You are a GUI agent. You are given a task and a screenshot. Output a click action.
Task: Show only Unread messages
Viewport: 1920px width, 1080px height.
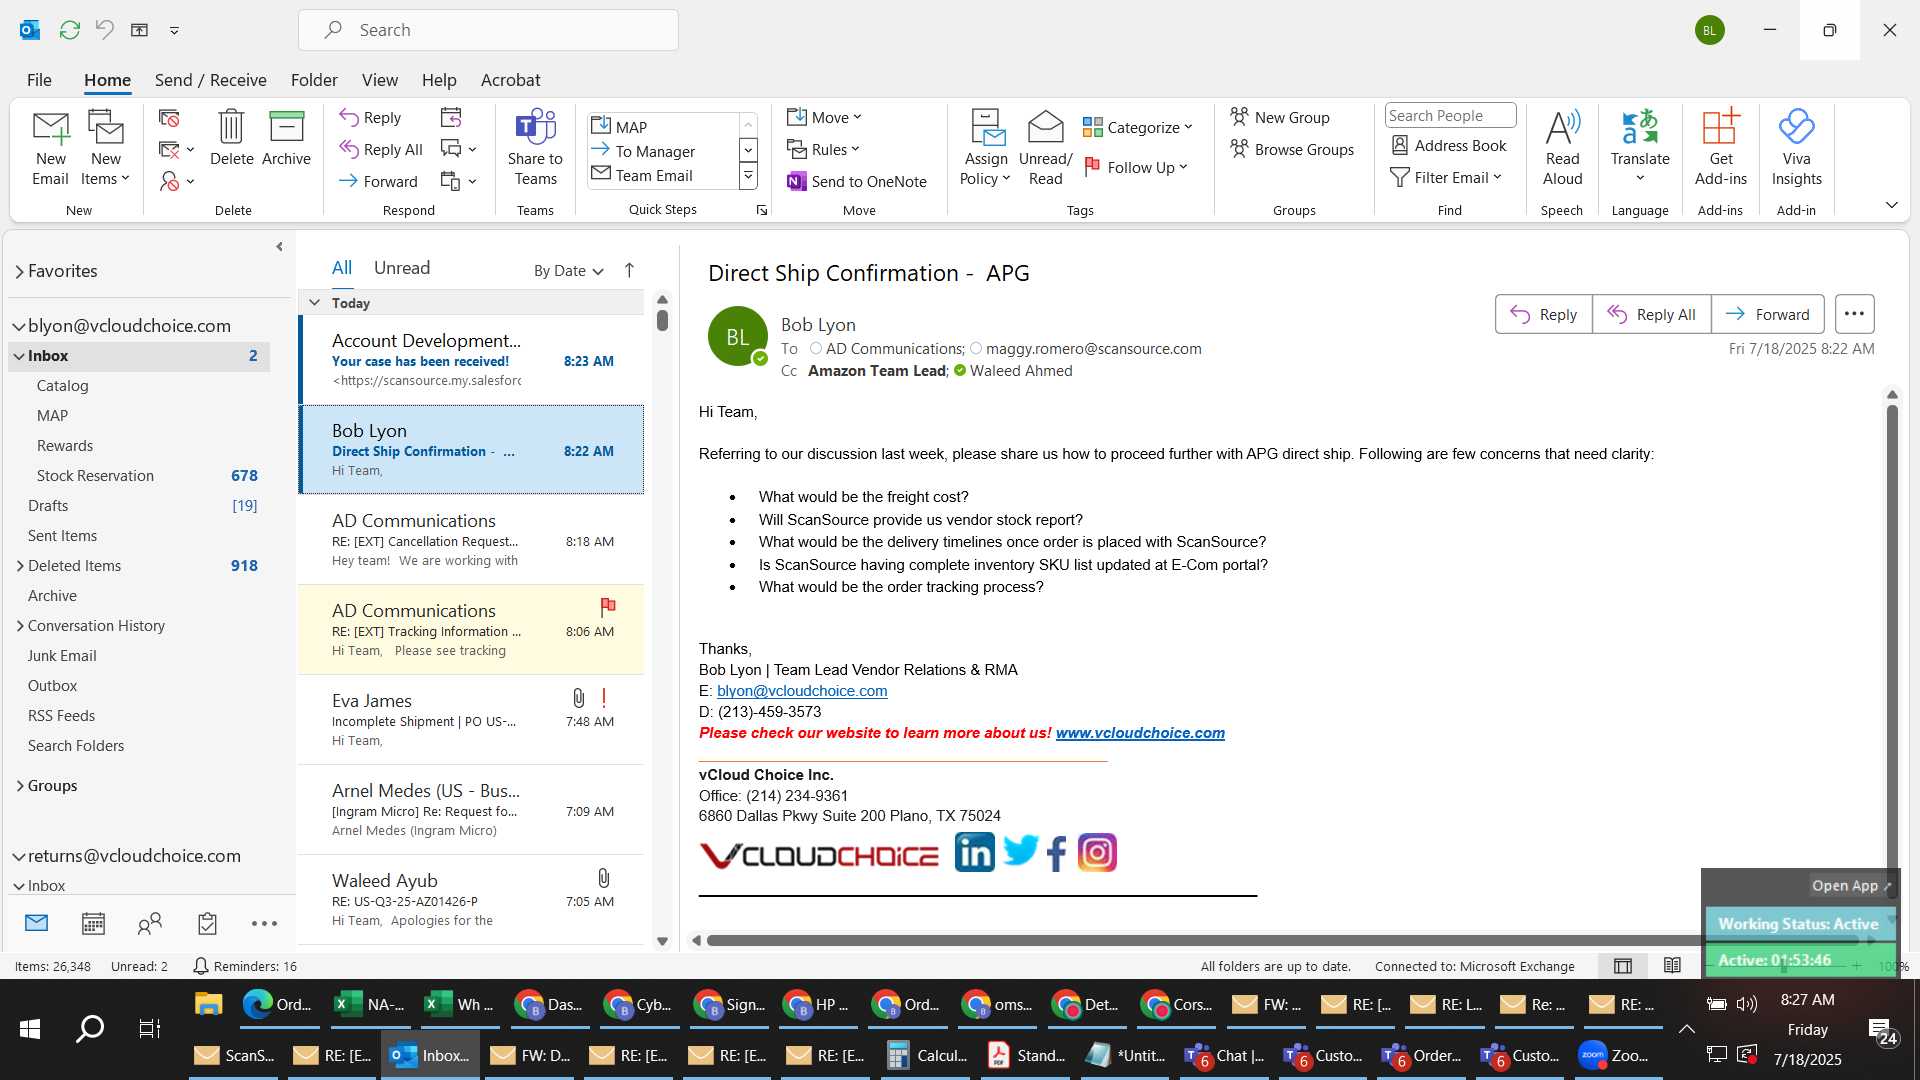pos(402,268)
